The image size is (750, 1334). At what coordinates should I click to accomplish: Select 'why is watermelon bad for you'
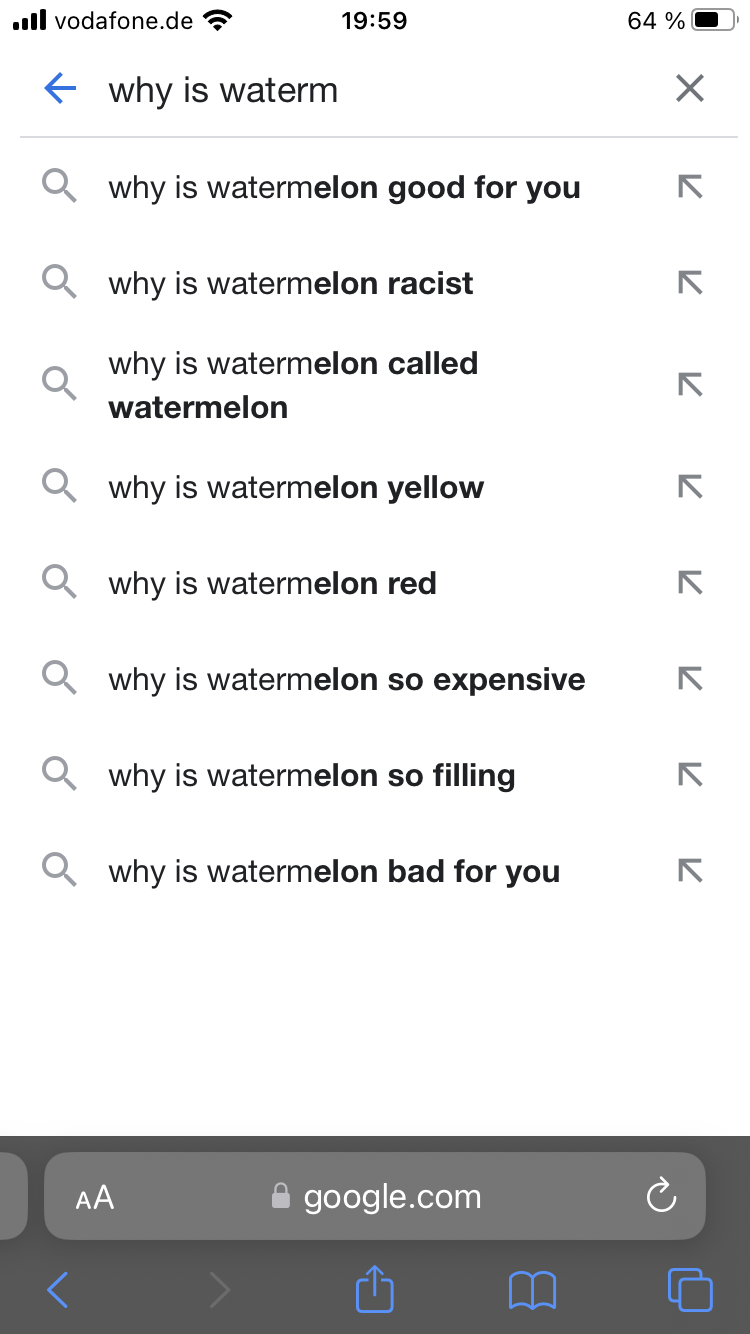(375, 871)
